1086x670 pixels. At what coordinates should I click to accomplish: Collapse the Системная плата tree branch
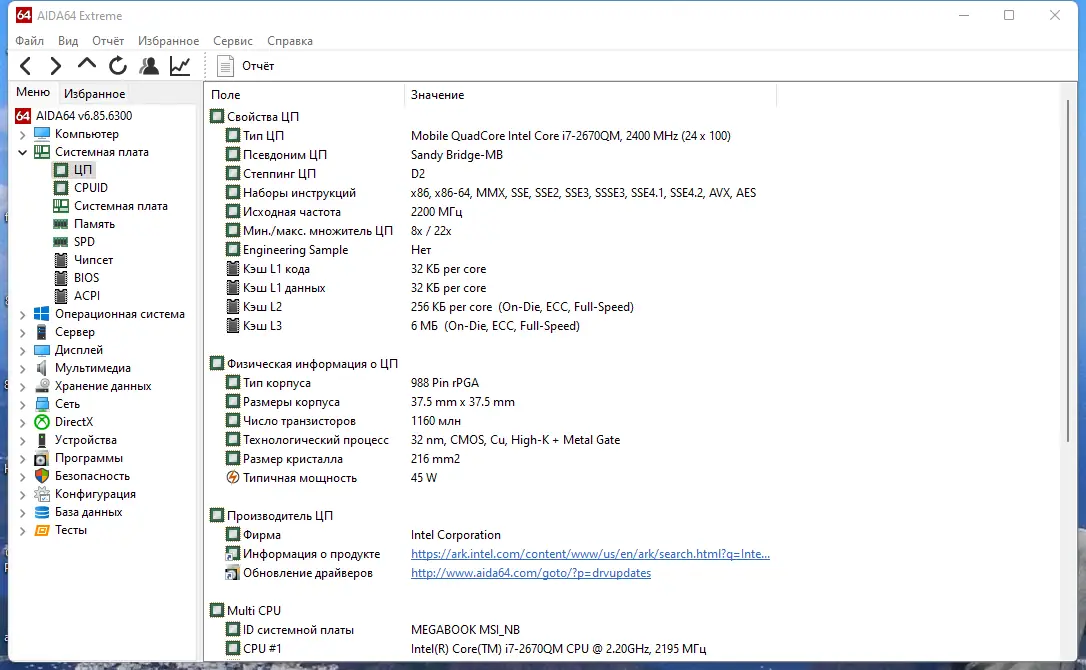tap(22, 151)
